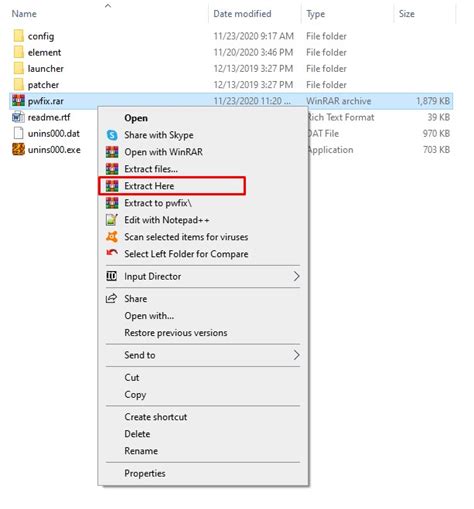Viewport: 474px width, 509px height.
Task: Click the launcher folder icon
Action: [19, 68]
